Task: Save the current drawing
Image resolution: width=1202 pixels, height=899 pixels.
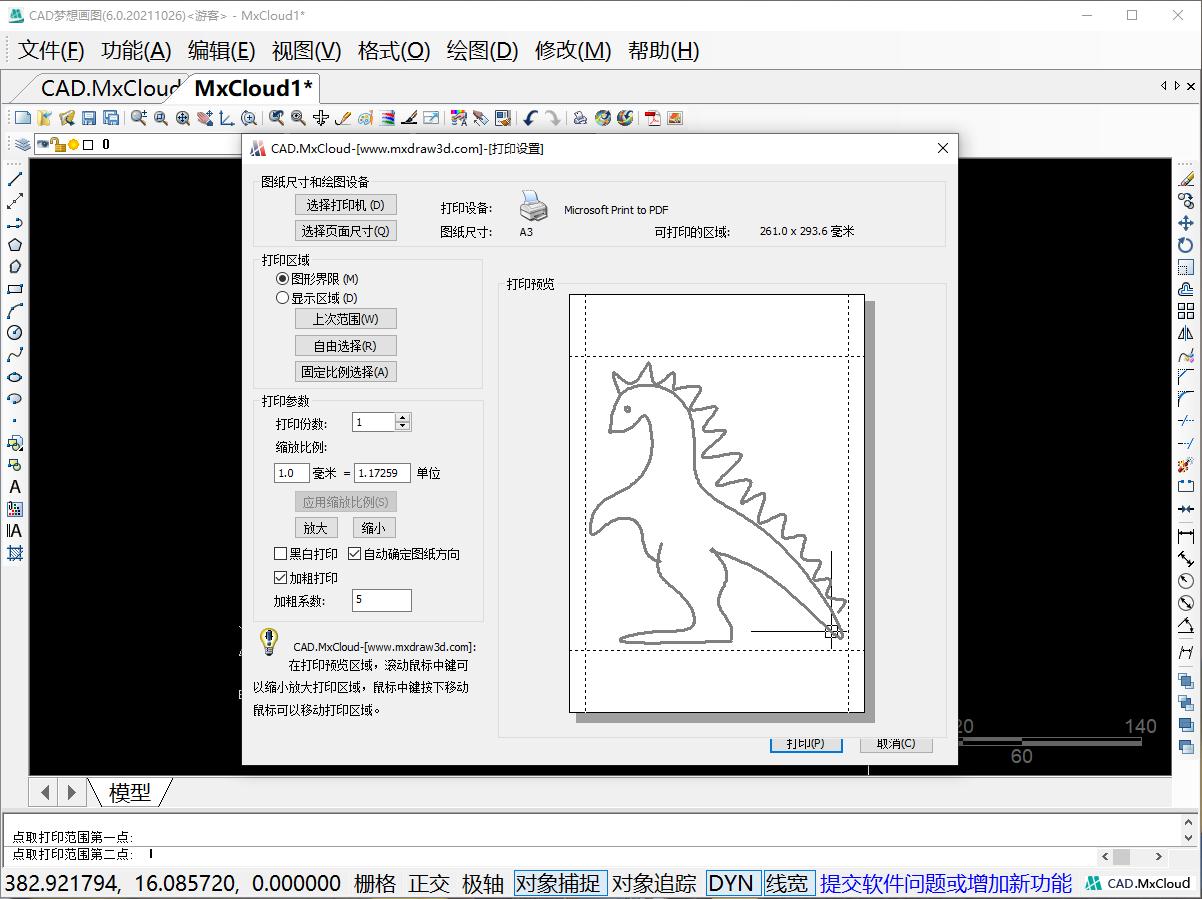Action: pos(90,118)
